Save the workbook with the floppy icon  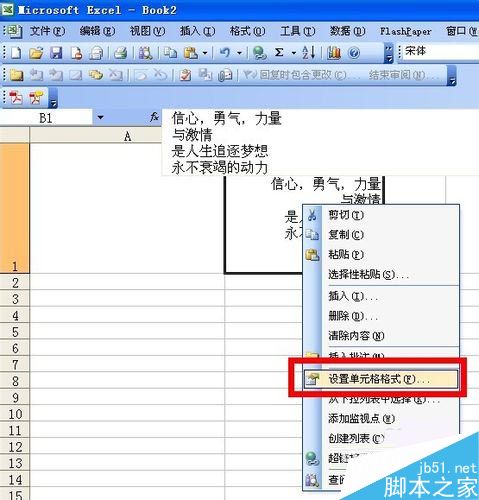(56, 53)
